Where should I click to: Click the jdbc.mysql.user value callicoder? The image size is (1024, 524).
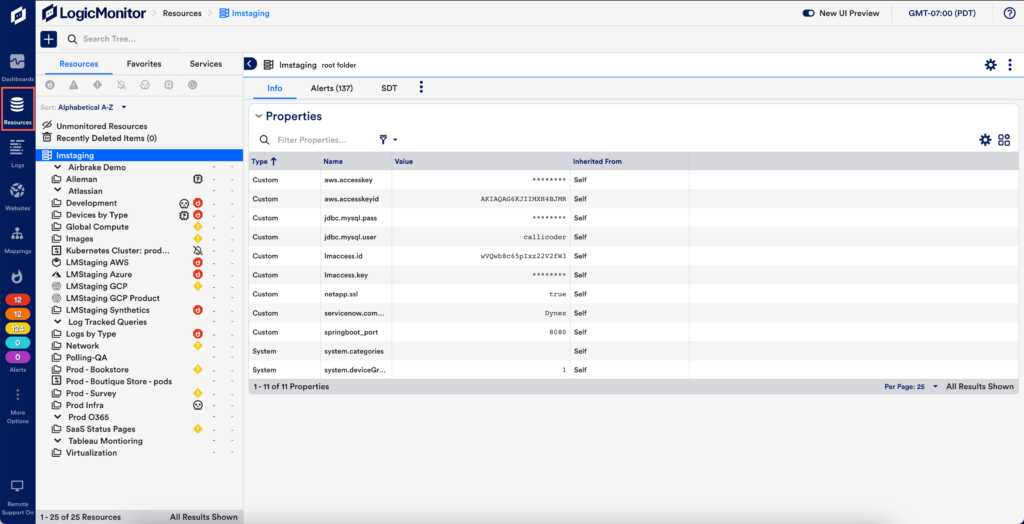[x=545, y=237]
